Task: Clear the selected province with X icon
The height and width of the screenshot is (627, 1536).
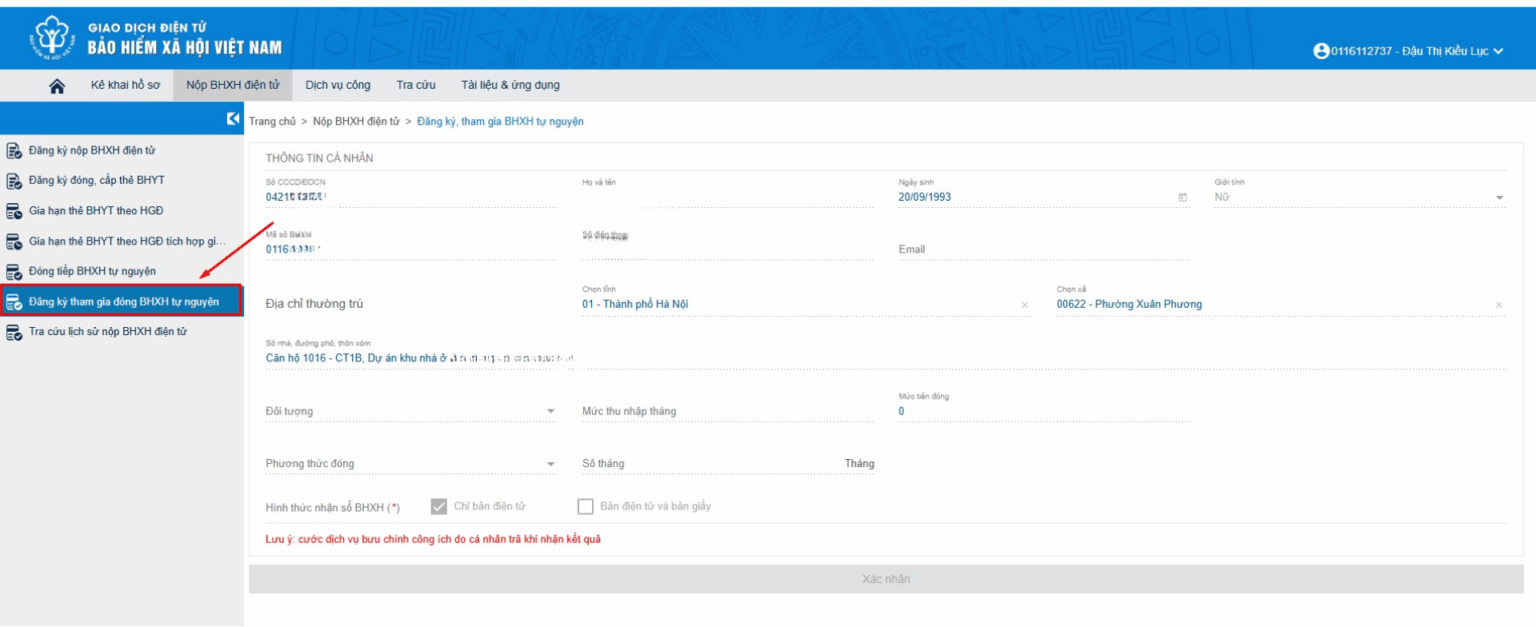Action: 1024,305
